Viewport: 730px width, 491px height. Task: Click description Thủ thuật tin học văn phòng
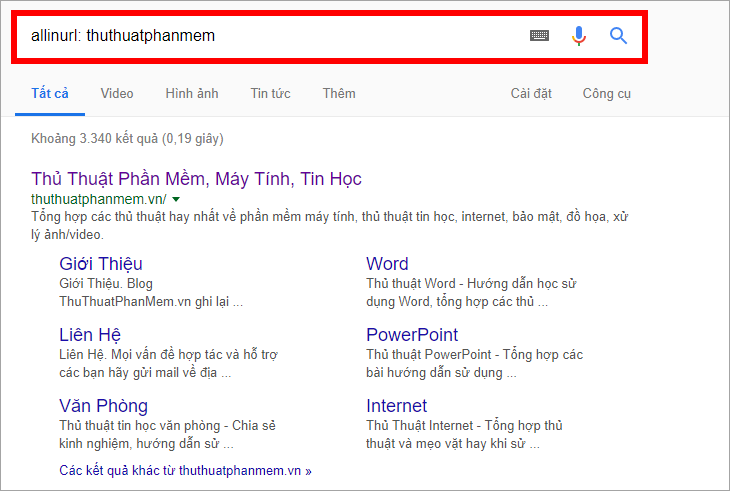pos(167,434)
